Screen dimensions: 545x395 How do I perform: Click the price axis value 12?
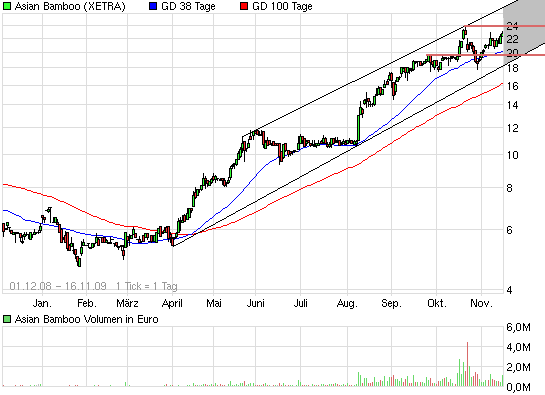pos(512,128)
